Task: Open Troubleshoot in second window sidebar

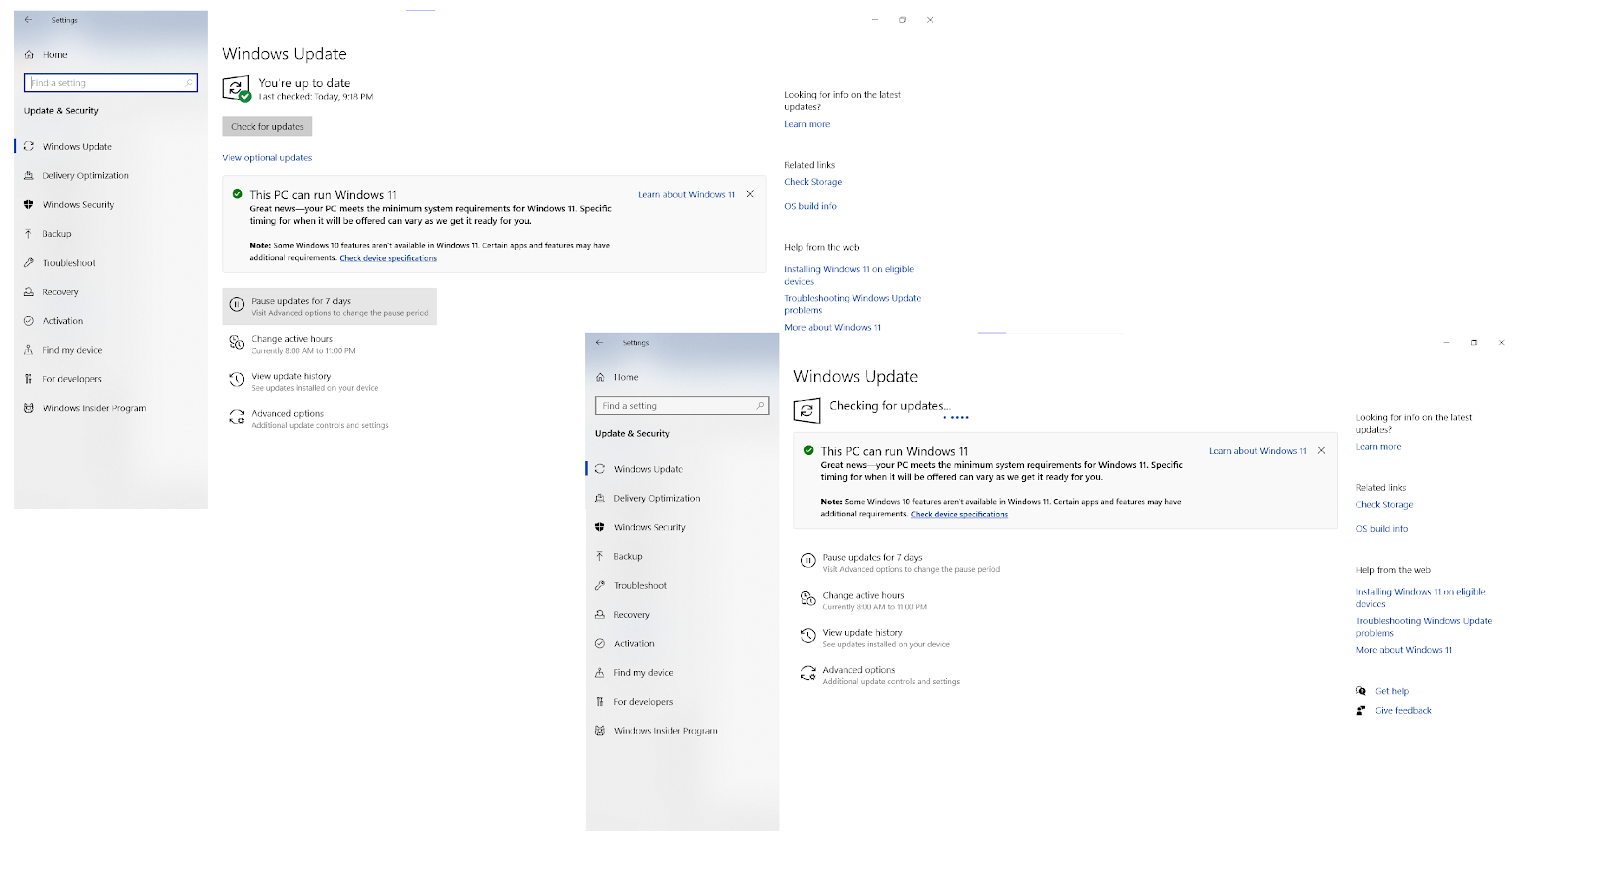Action: (x=640, y=586)
